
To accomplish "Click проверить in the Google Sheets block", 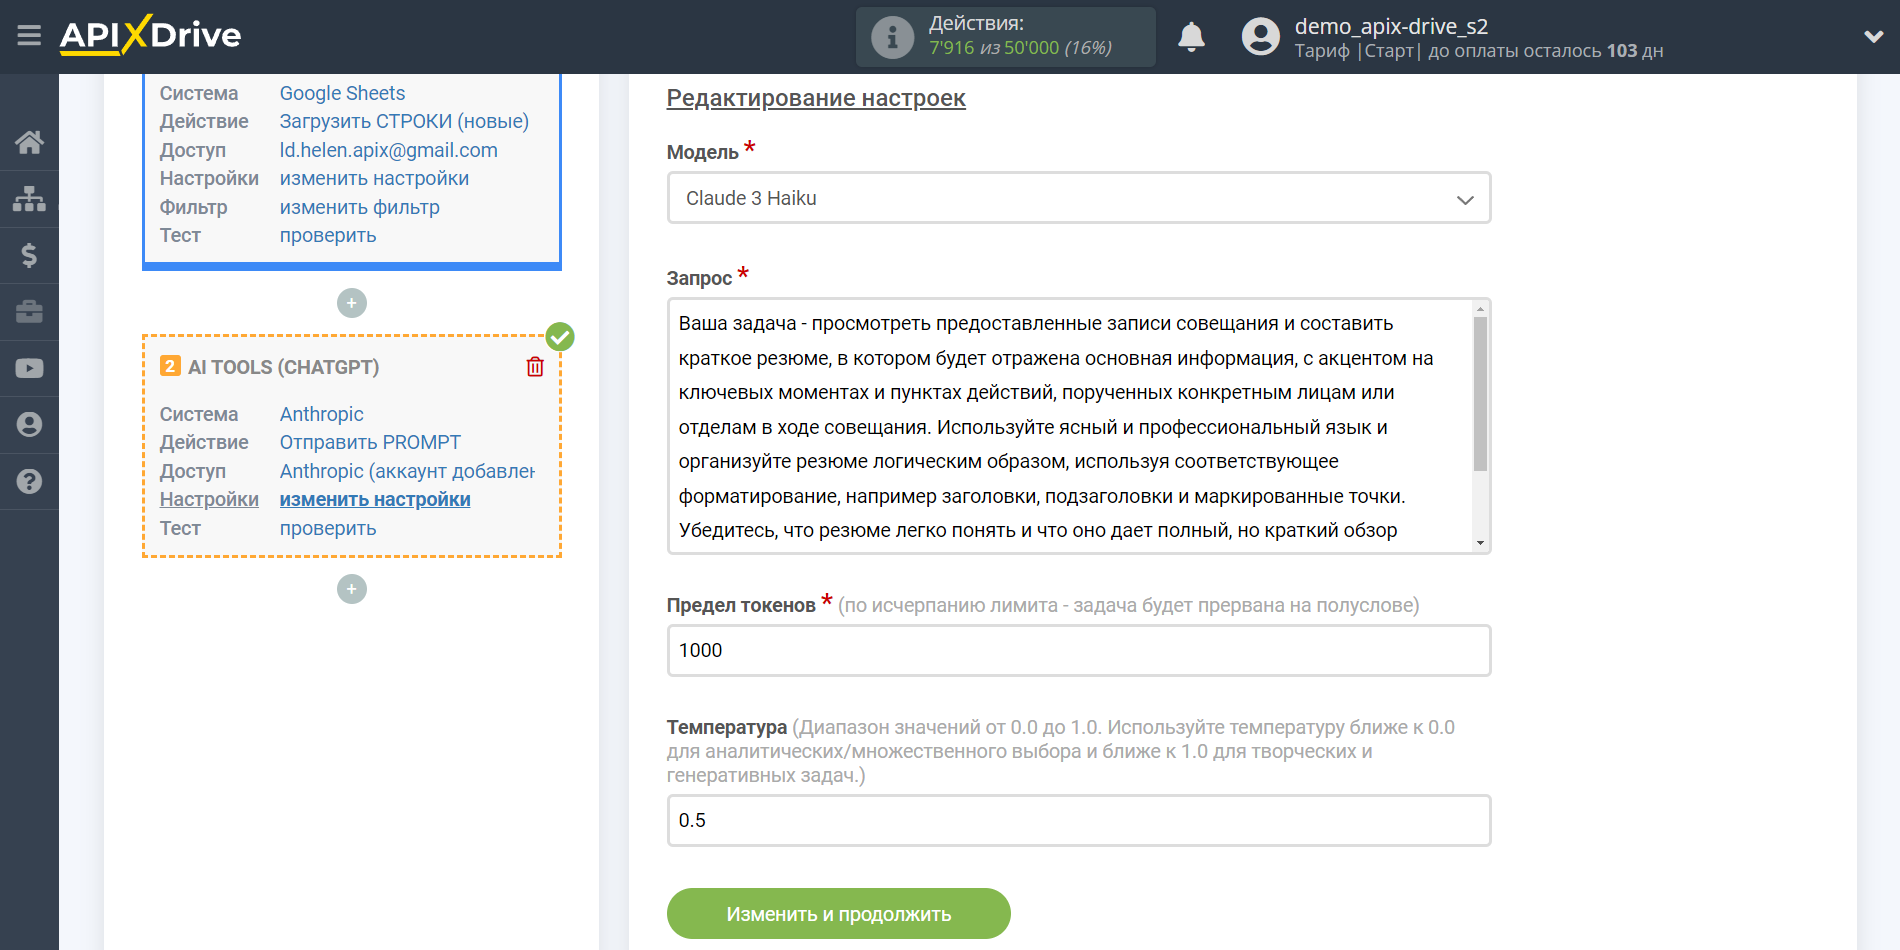I will pos(328,235).
